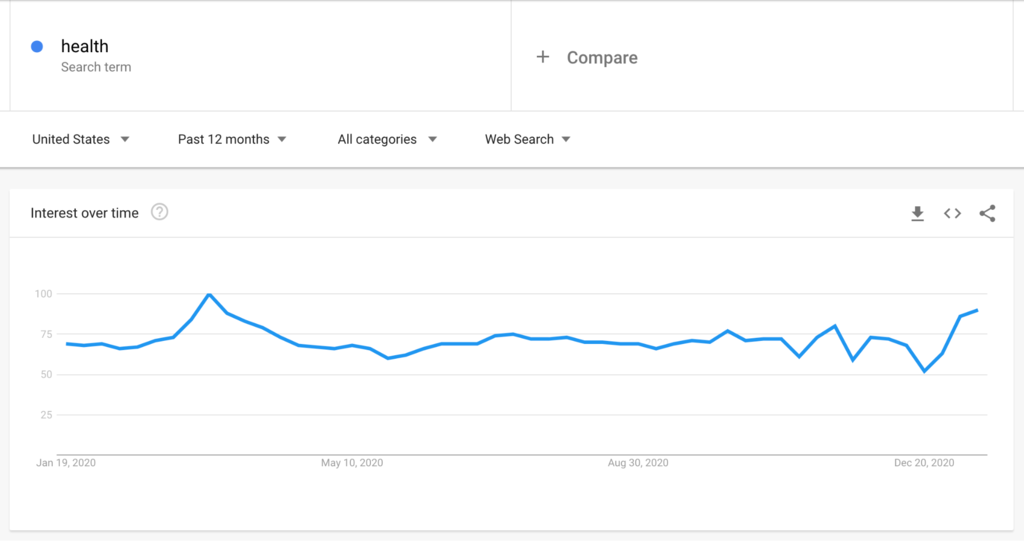Click the Aug 30, 2020 axis label

point(638,463)
